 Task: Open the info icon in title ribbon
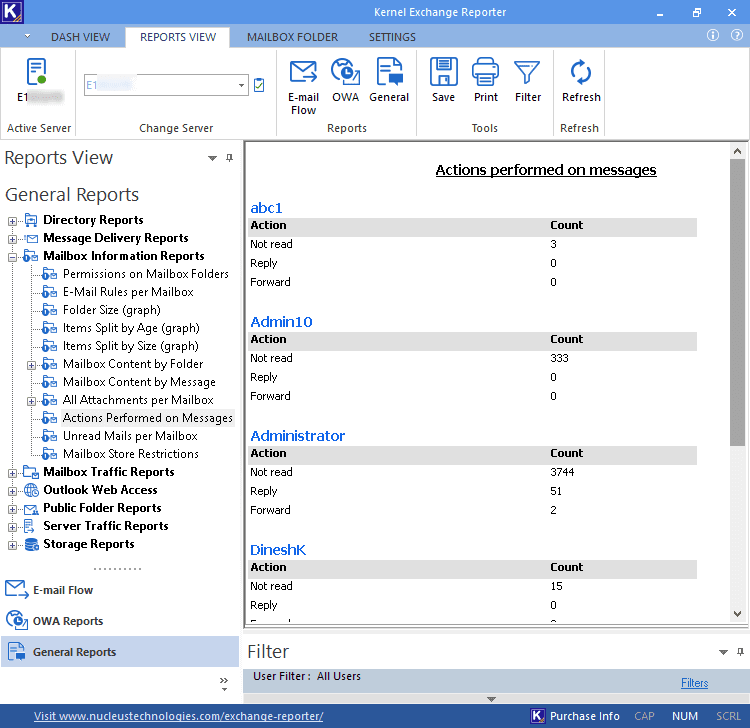point(713,35)
